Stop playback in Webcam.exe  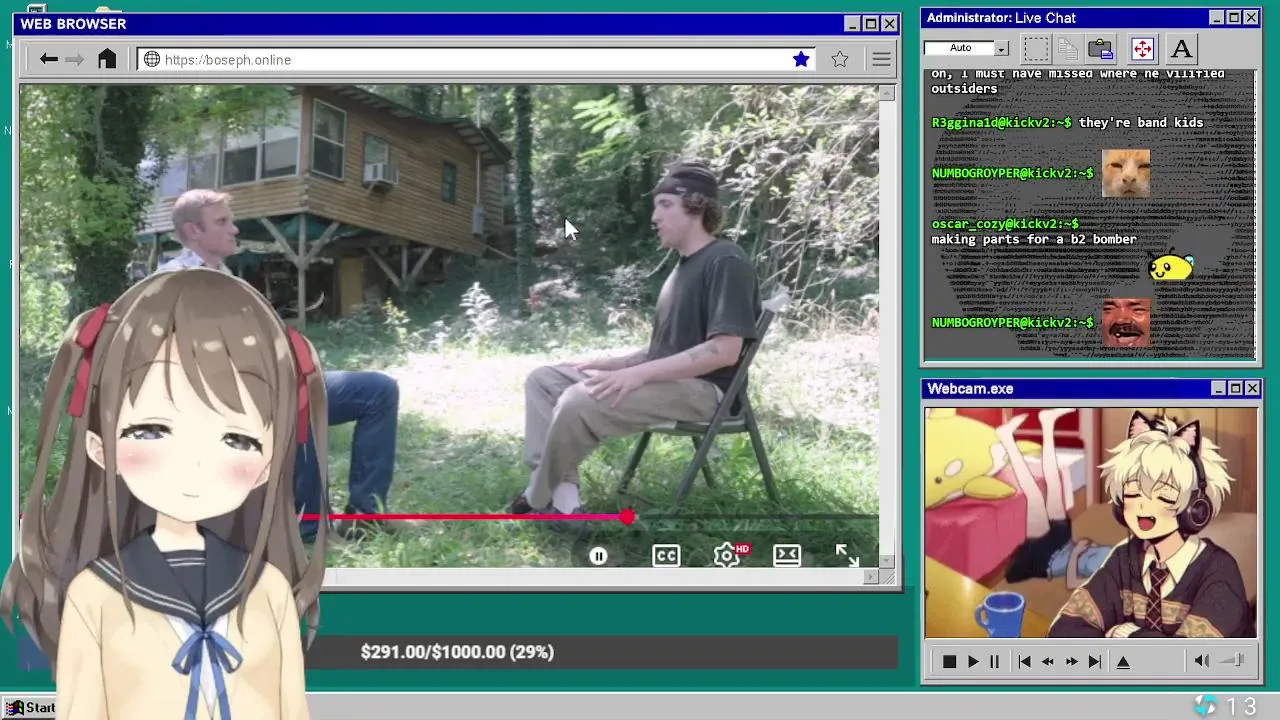pyautogui.click(x=949, y=662)
